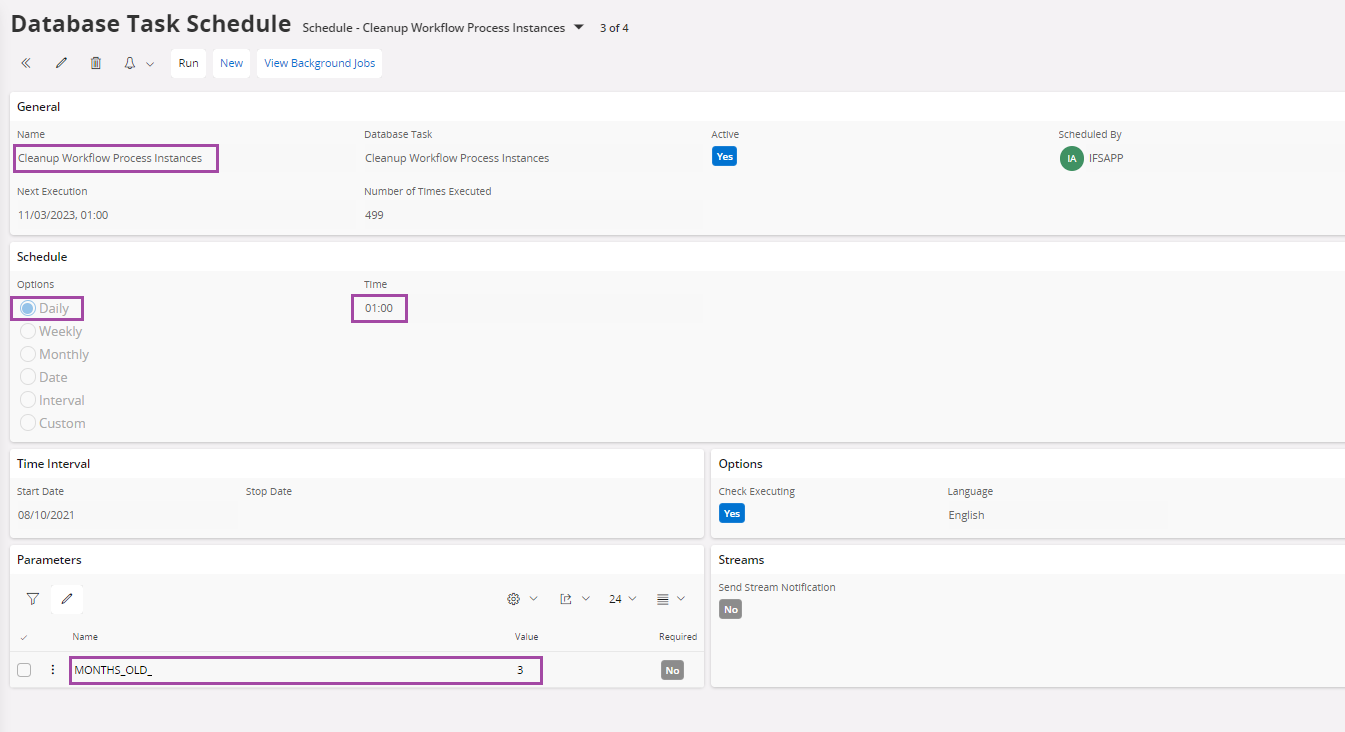Open the page size 24 dropdown
1345x732 pixels.
622,599
